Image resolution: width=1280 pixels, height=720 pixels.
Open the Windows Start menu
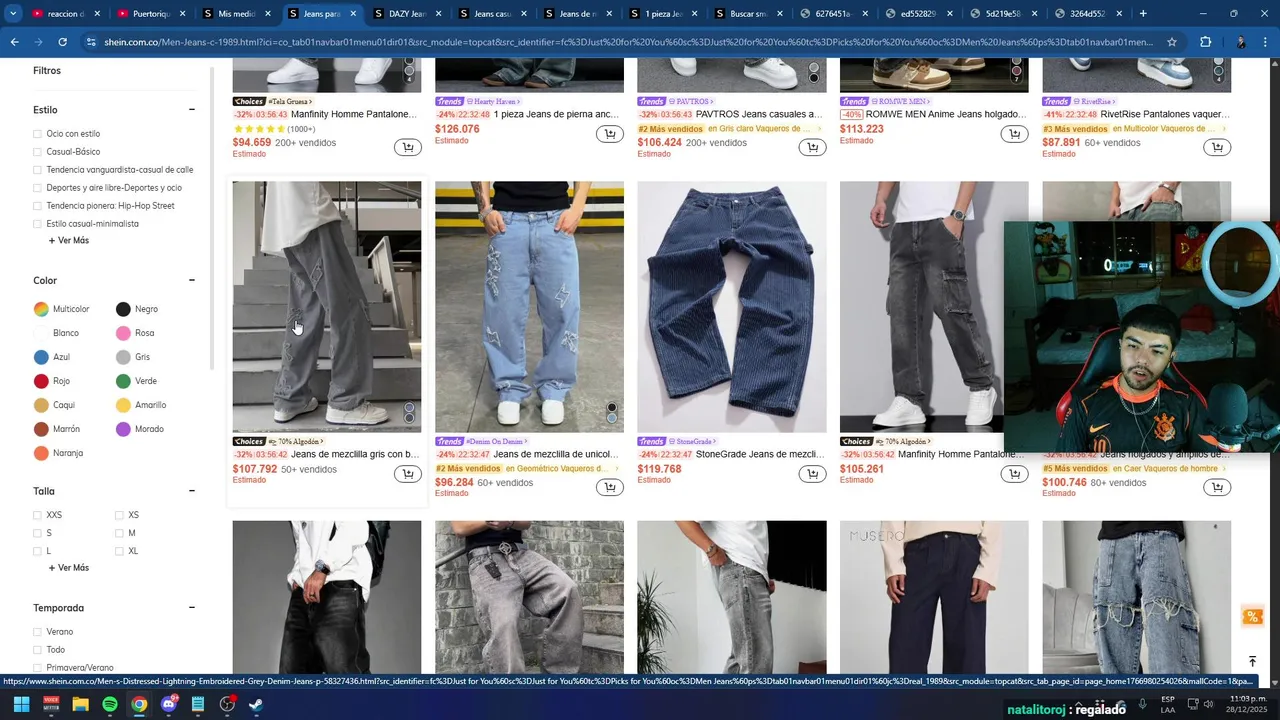click(21, 704)
